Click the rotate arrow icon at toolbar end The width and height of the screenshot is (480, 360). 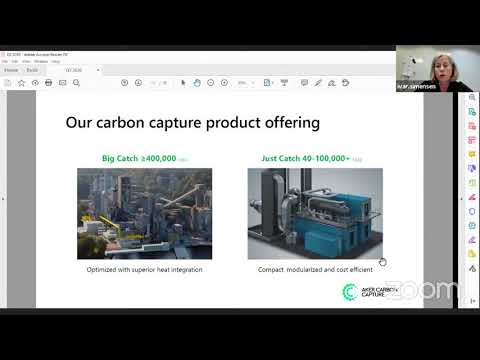click(346, 83)
